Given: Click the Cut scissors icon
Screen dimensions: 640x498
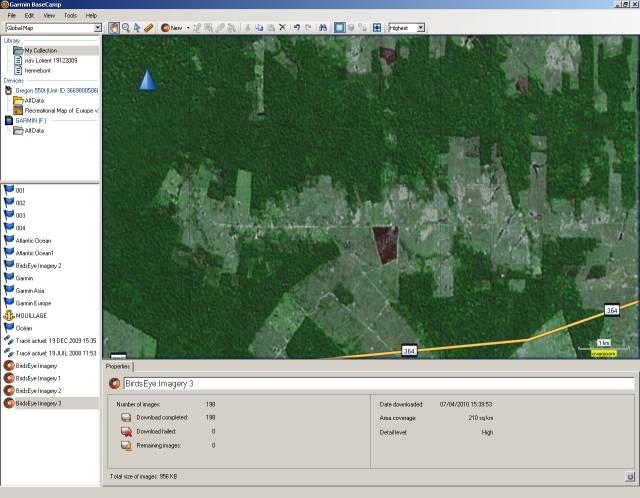Looking at the screenshot, I should (247, 28).
